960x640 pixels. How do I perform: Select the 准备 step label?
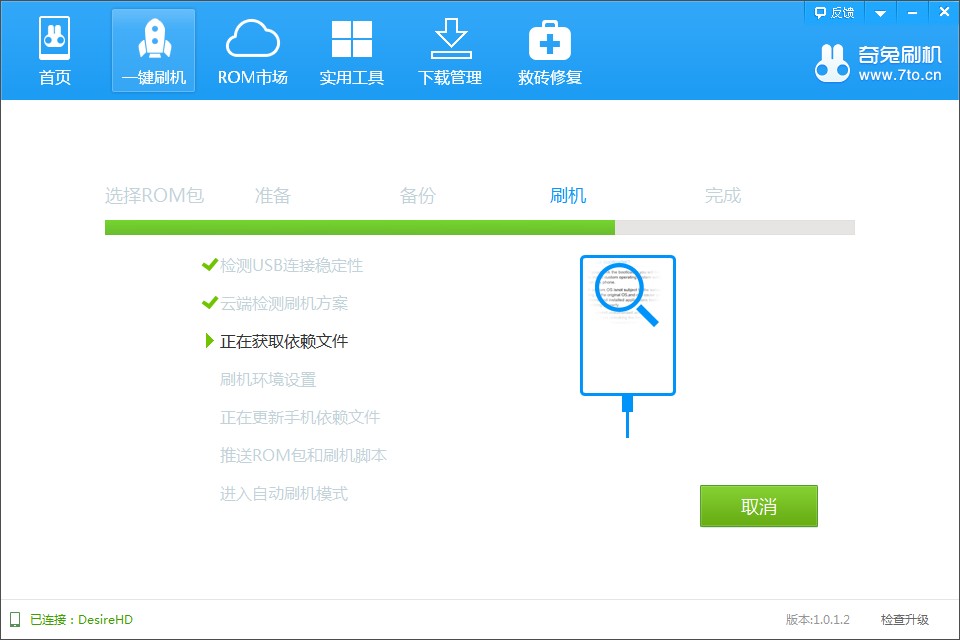click(x=272, y=195)
